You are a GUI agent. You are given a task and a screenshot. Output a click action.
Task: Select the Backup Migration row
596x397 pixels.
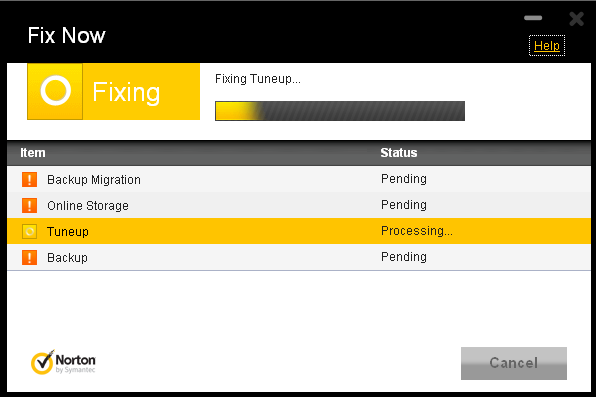tap(299, 179)
